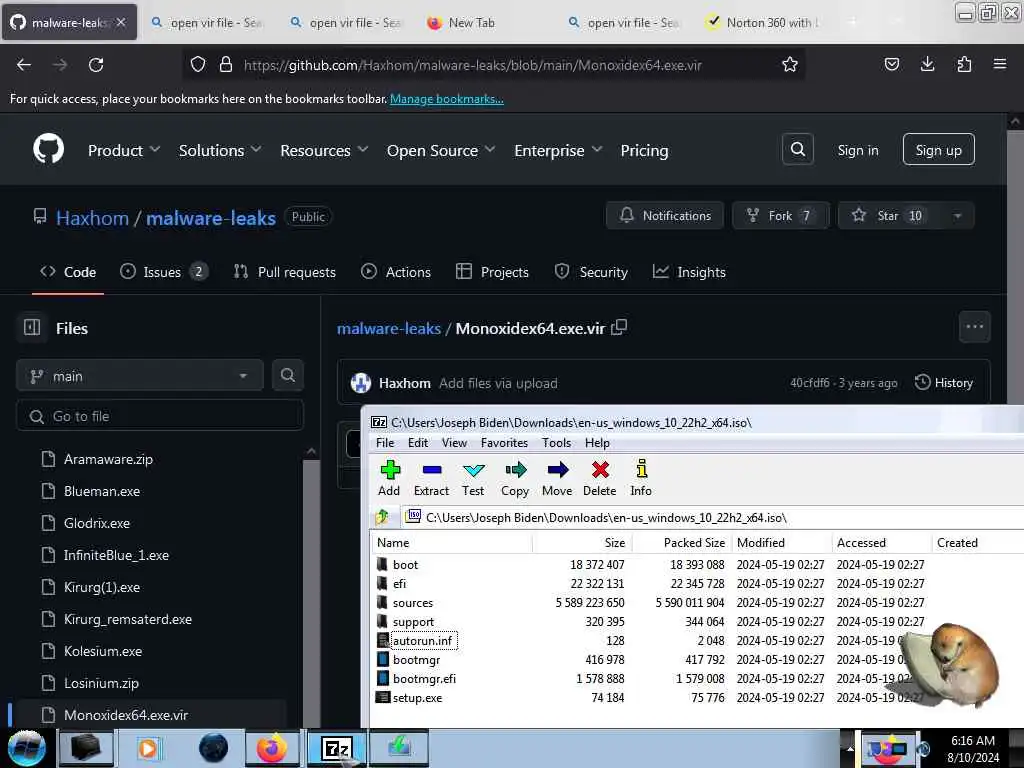Viewport: 1024px width, 768px height.
Task: Open the Pricing link
Action: click(644, 150)
